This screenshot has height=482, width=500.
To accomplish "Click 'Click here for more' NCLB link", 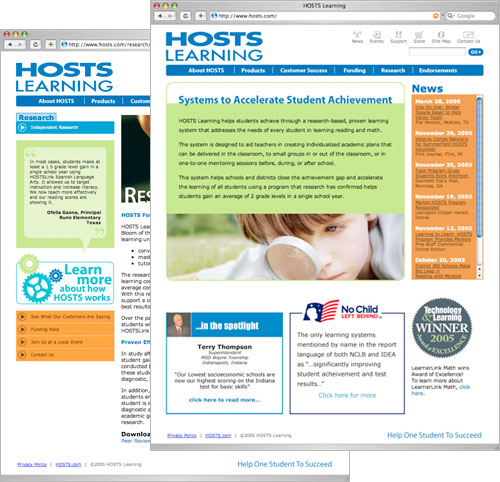I will [x=347, y=395].
